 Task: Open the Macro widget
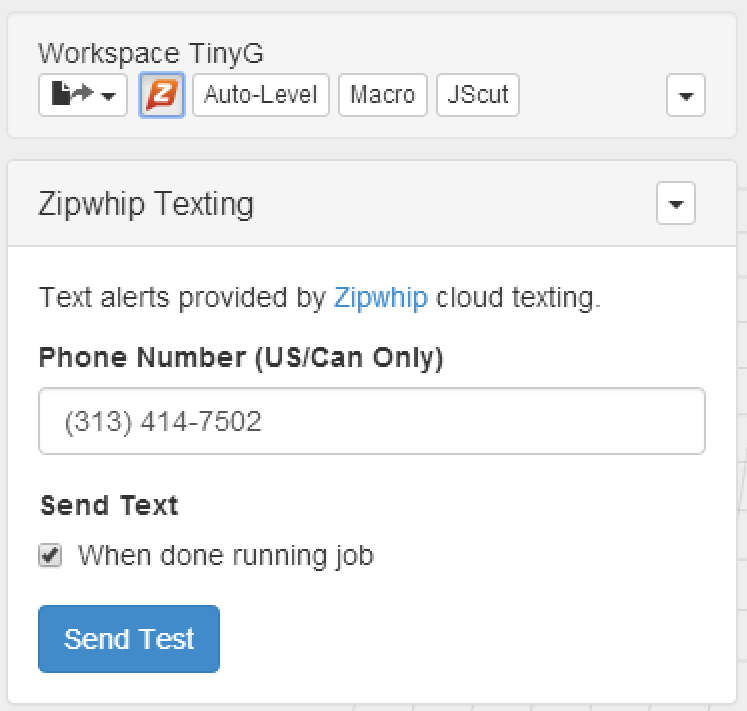383,96
